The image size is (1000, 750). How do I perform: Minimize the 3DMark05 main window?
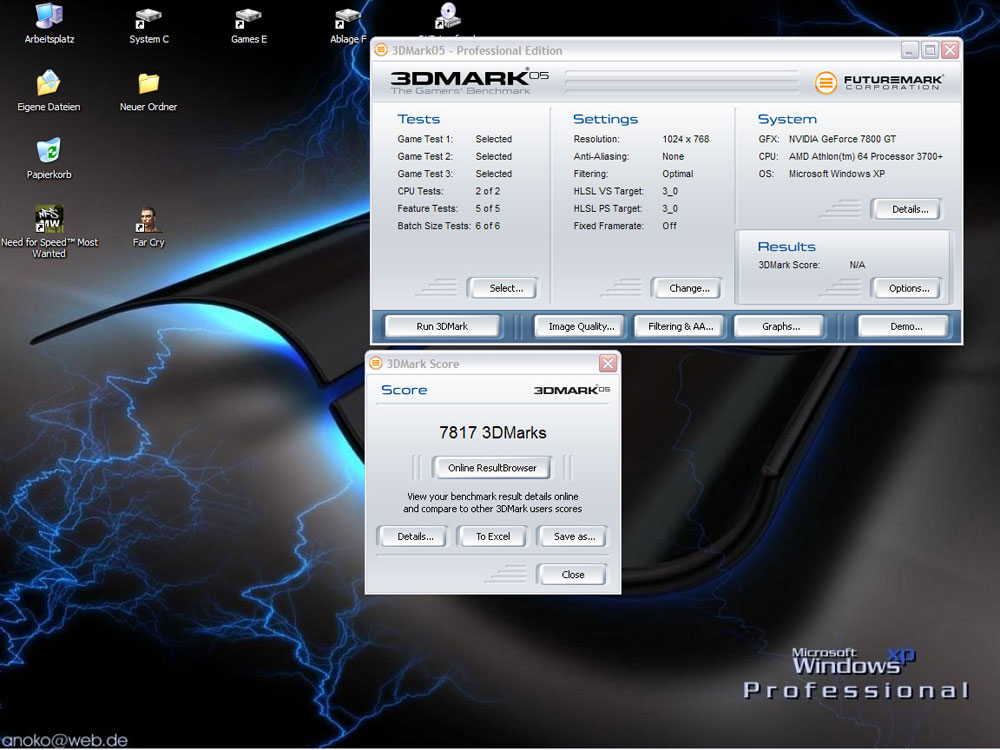(x=909, y=50)
